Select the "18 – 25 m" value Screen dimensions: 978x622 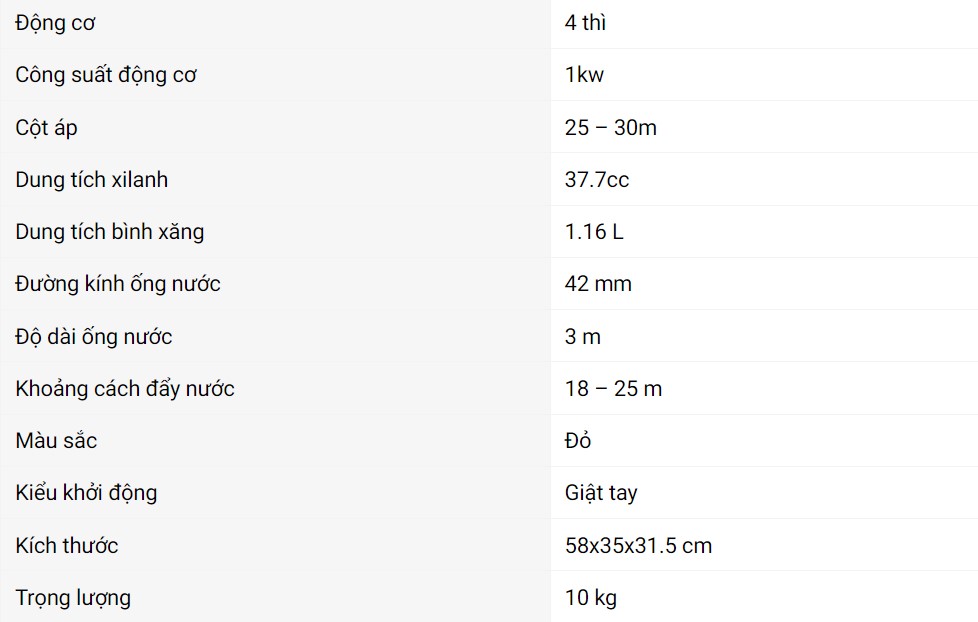pos(613,389)
